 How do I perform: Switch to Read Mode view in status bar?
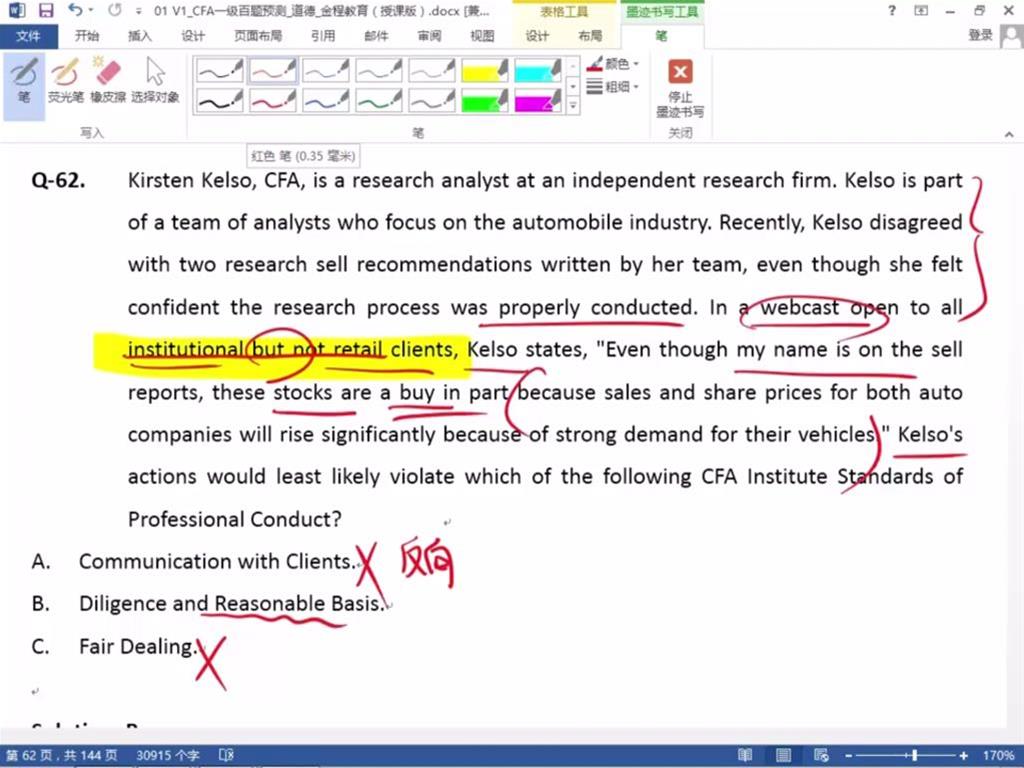point(745,756)
